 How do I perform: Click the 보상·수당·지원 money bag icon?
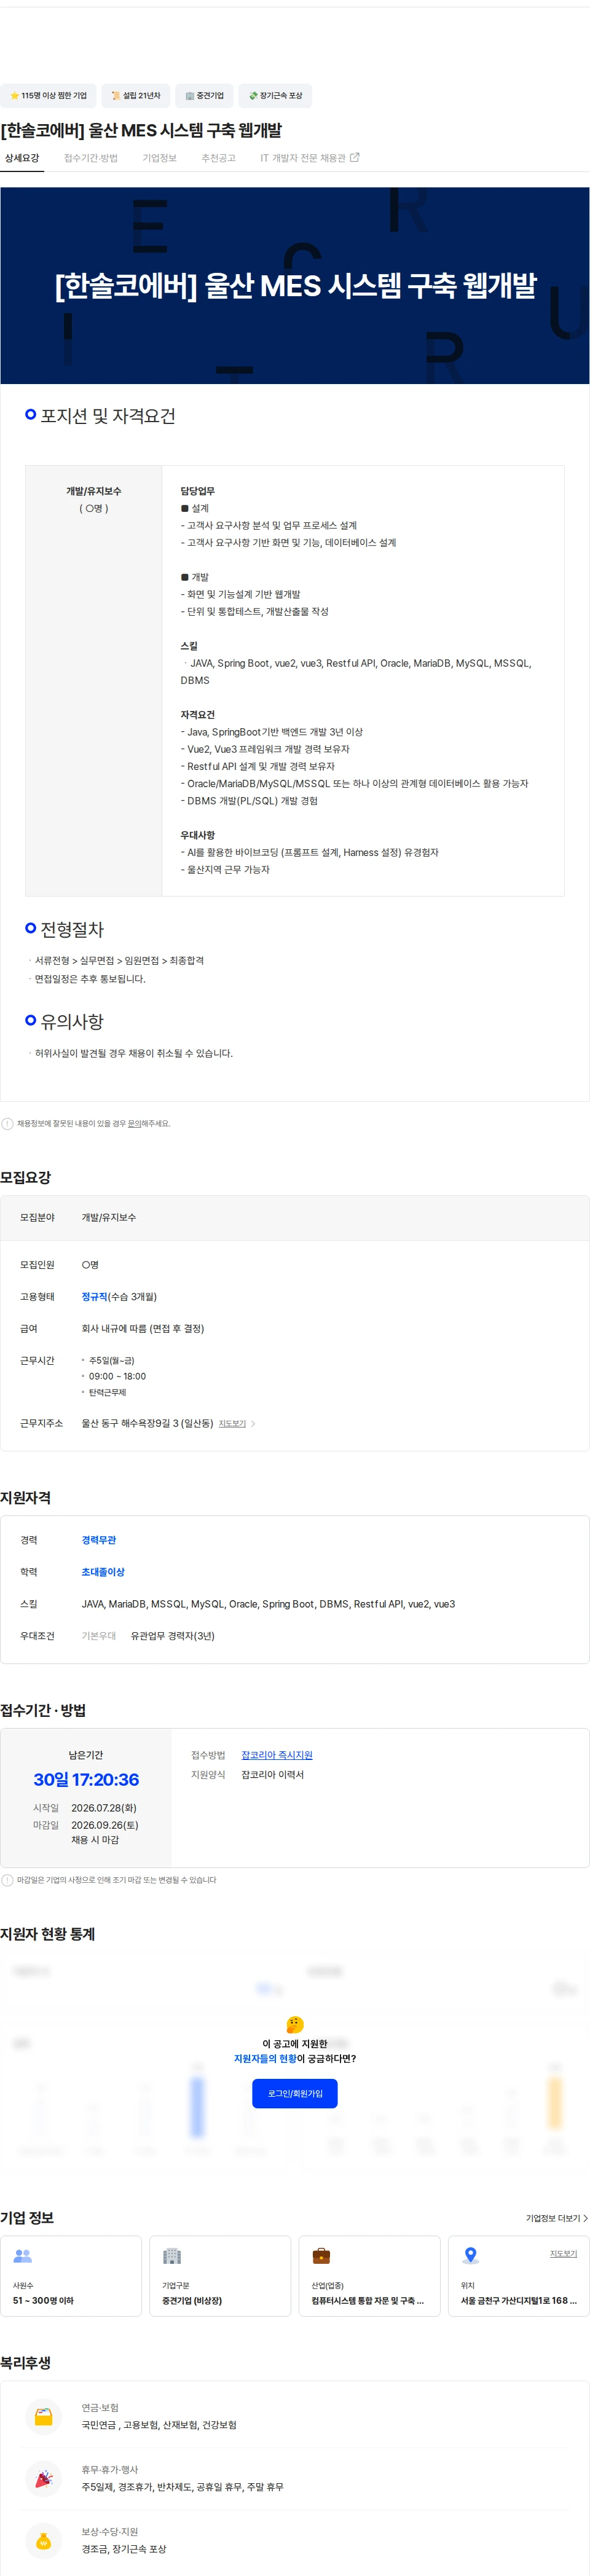pos(43,2541)
